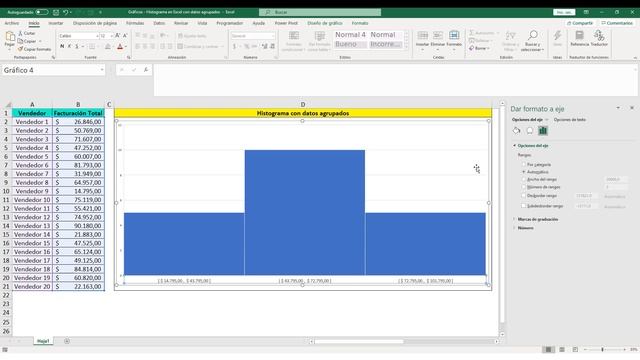Toggle italic K formatting

pos(69,47)
